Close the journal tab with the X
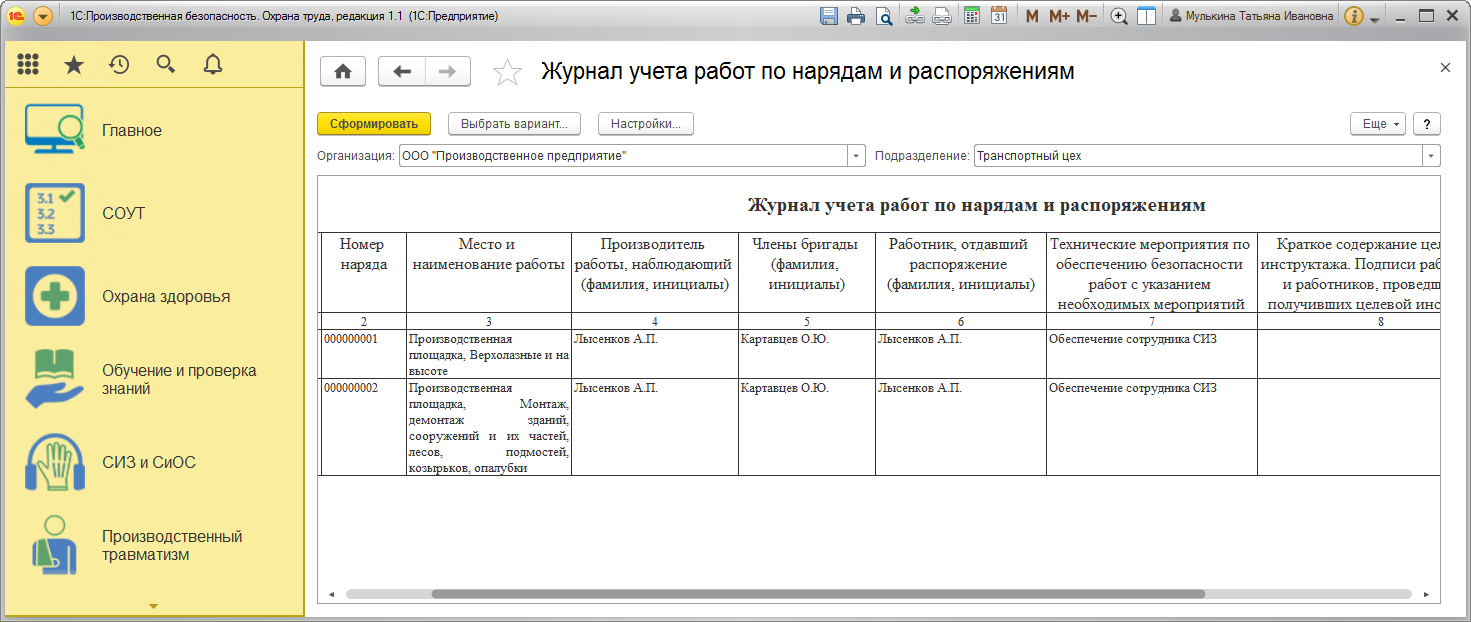 coord(1445,67)
